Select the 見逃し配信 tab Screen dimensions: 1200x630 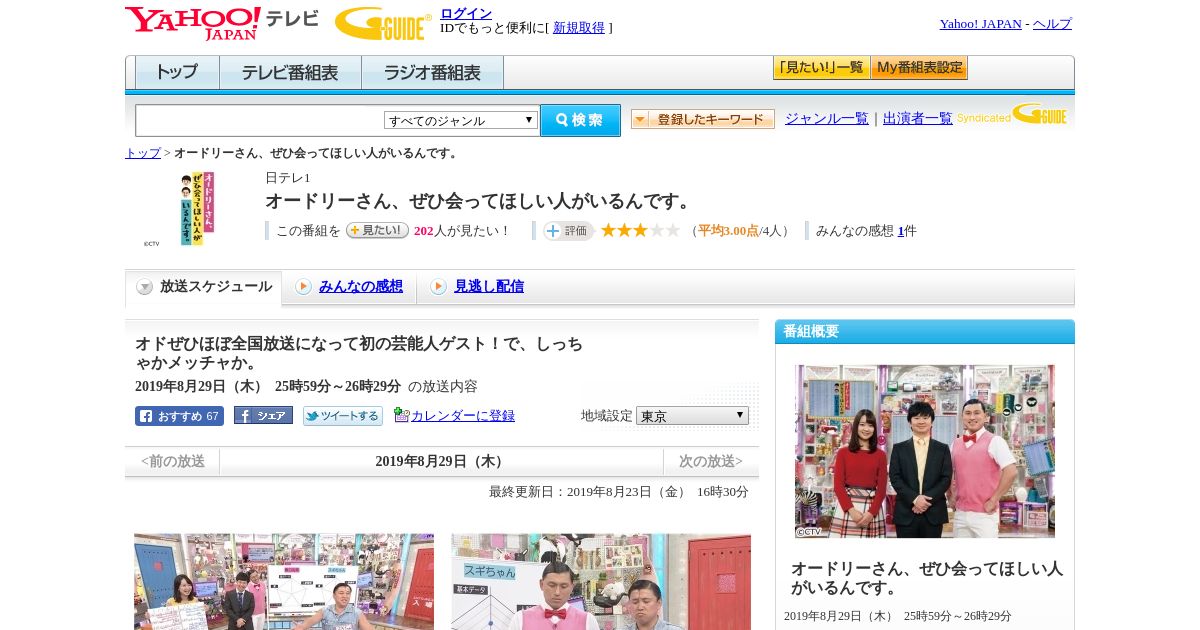[488, 287]
